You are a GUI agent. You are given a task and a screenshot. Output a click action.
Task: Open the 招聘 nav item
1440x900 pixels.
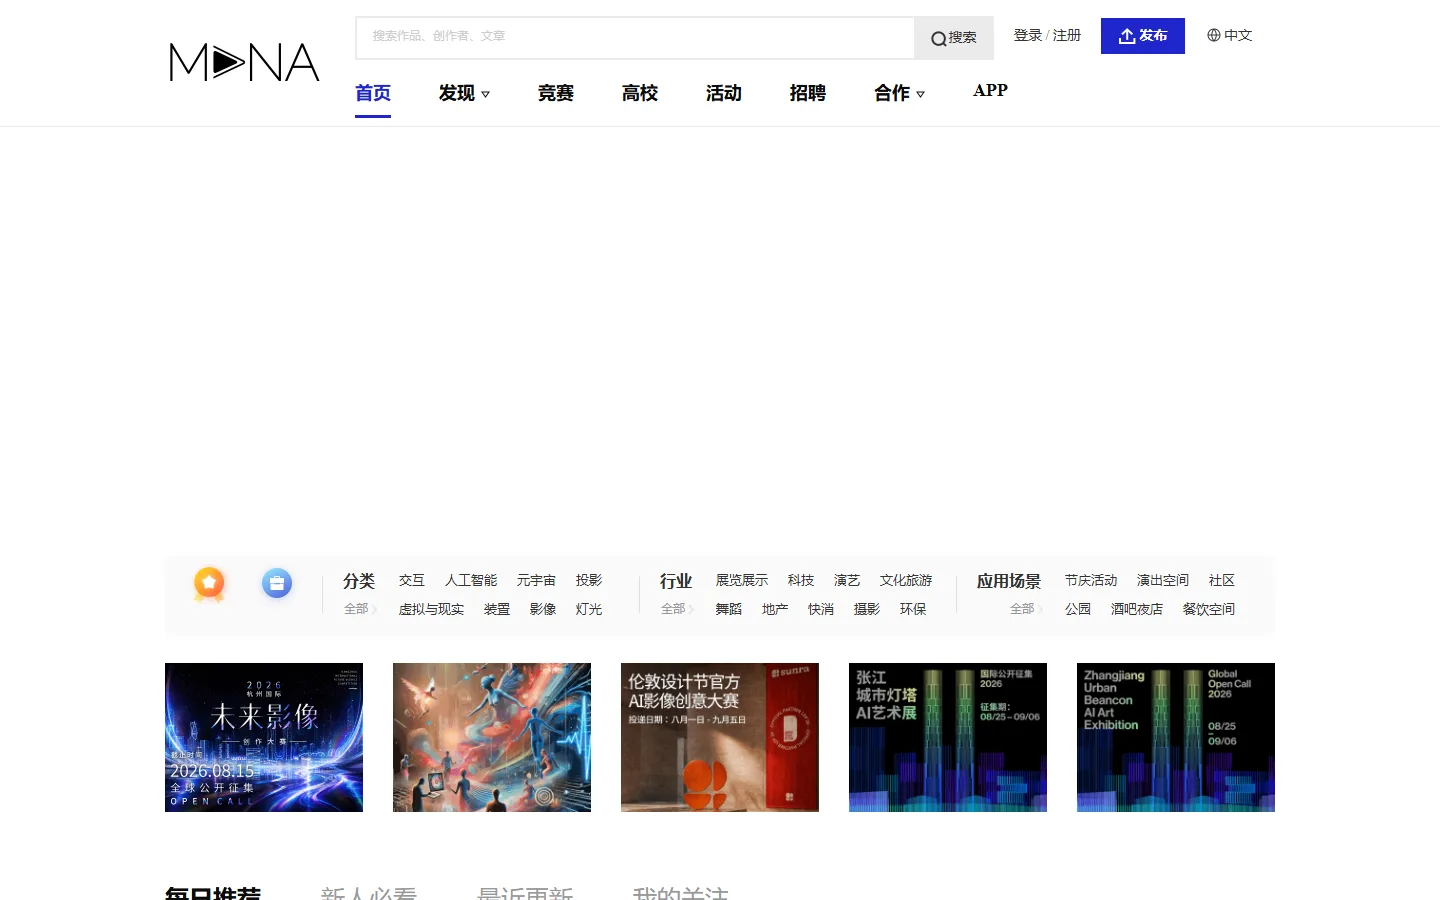pos(808,93)
